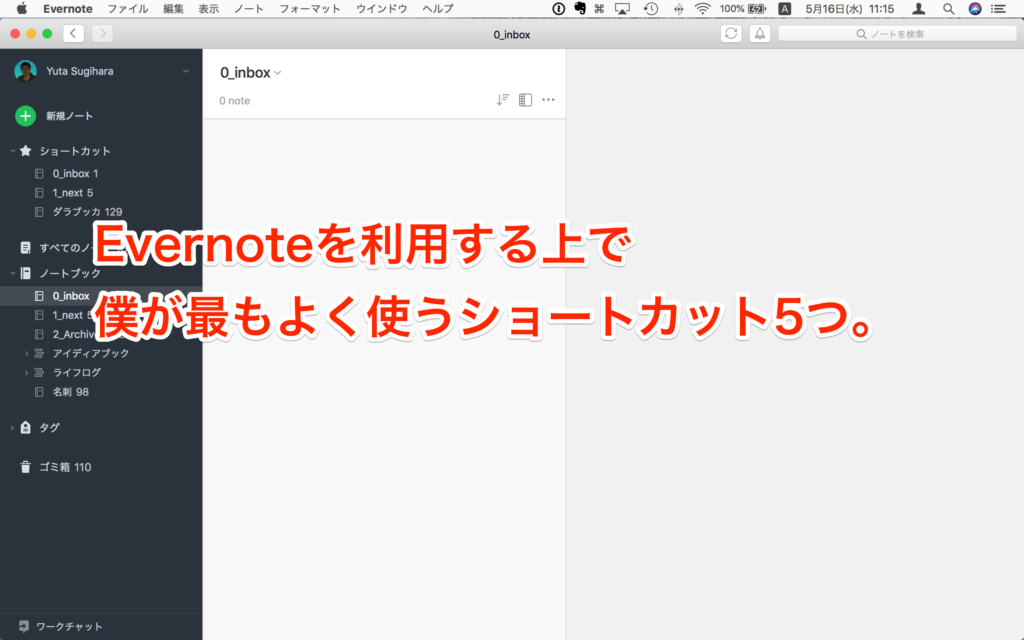Click the star icon beside ショートカット
Screen dimensions: 1024x640
tap(25, 151)
